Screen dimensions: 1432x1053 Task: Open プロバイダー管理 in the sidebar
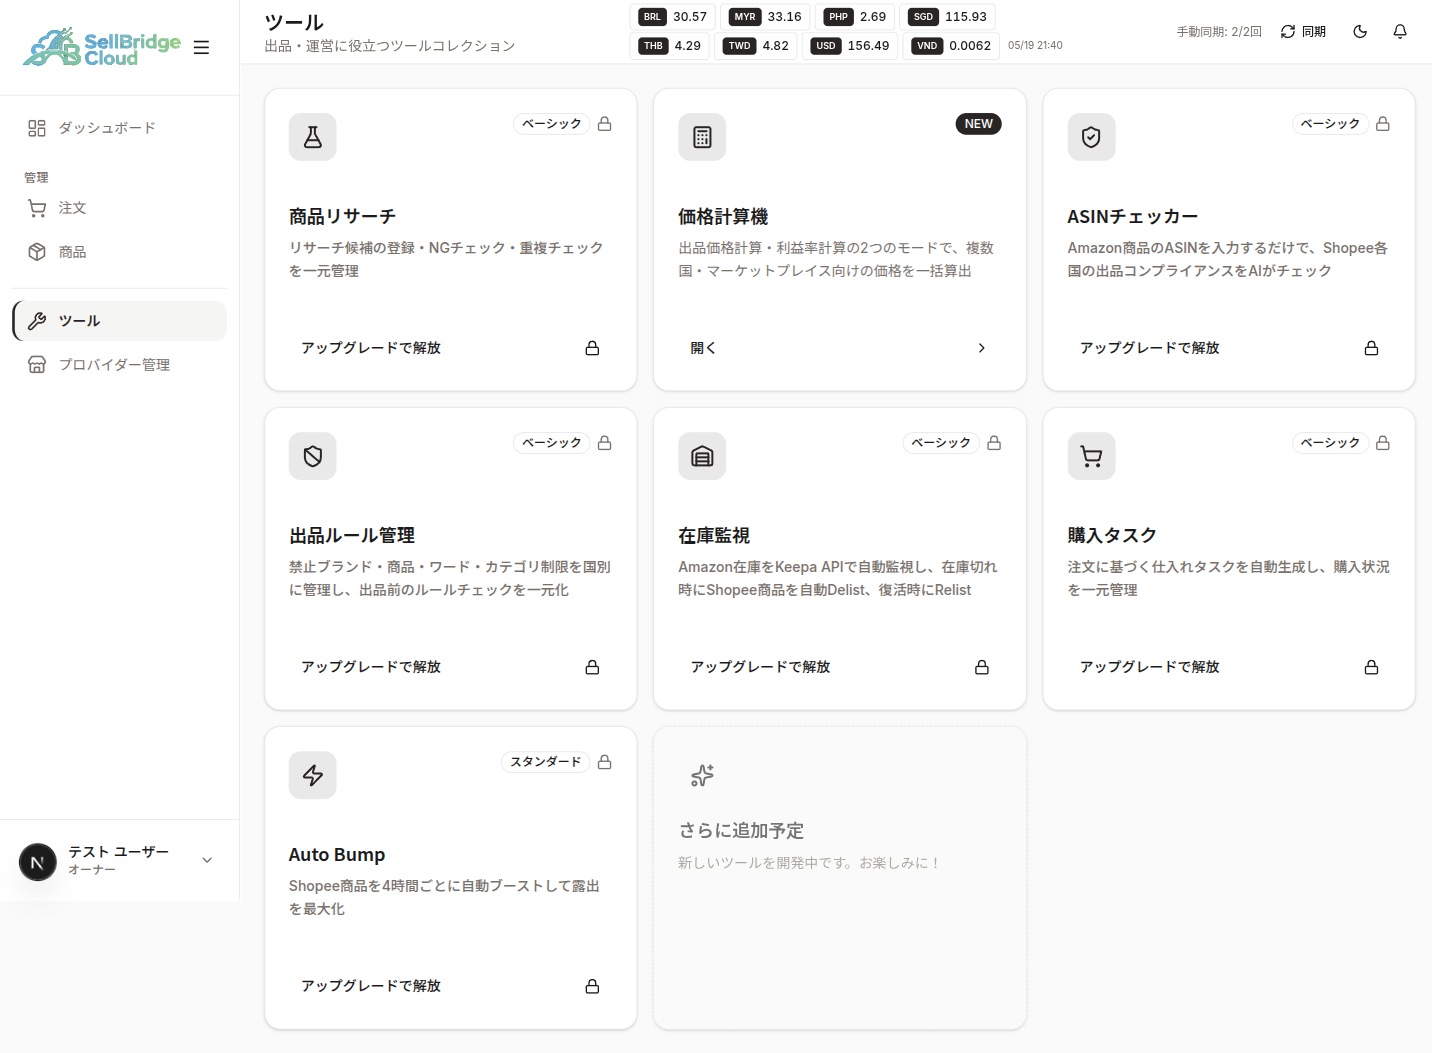pyautogui.click(x=119, y=365)
